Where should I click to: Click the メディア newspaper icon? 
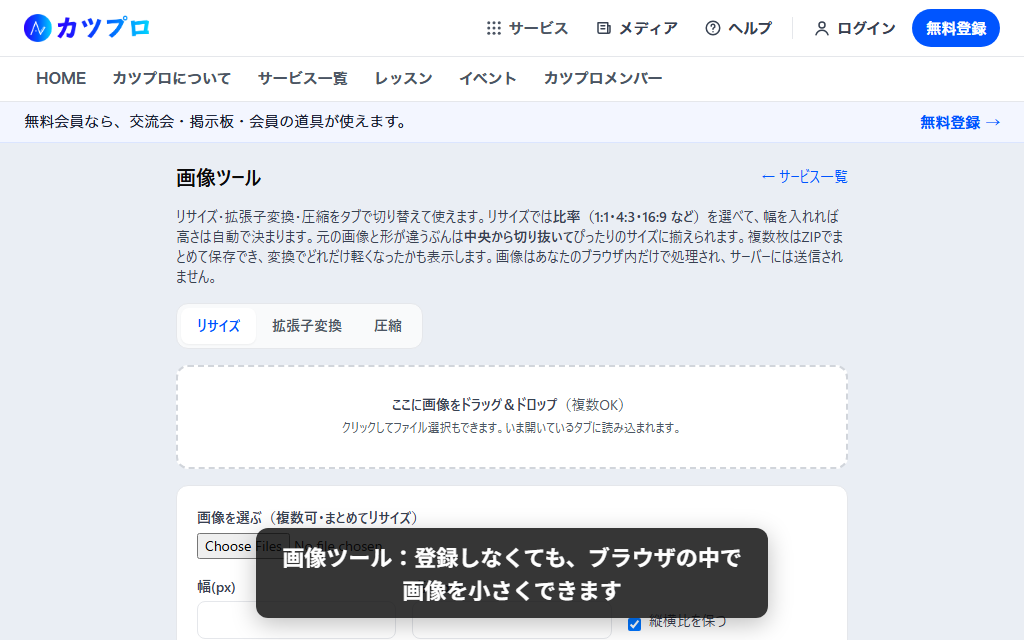pos(603,28)
